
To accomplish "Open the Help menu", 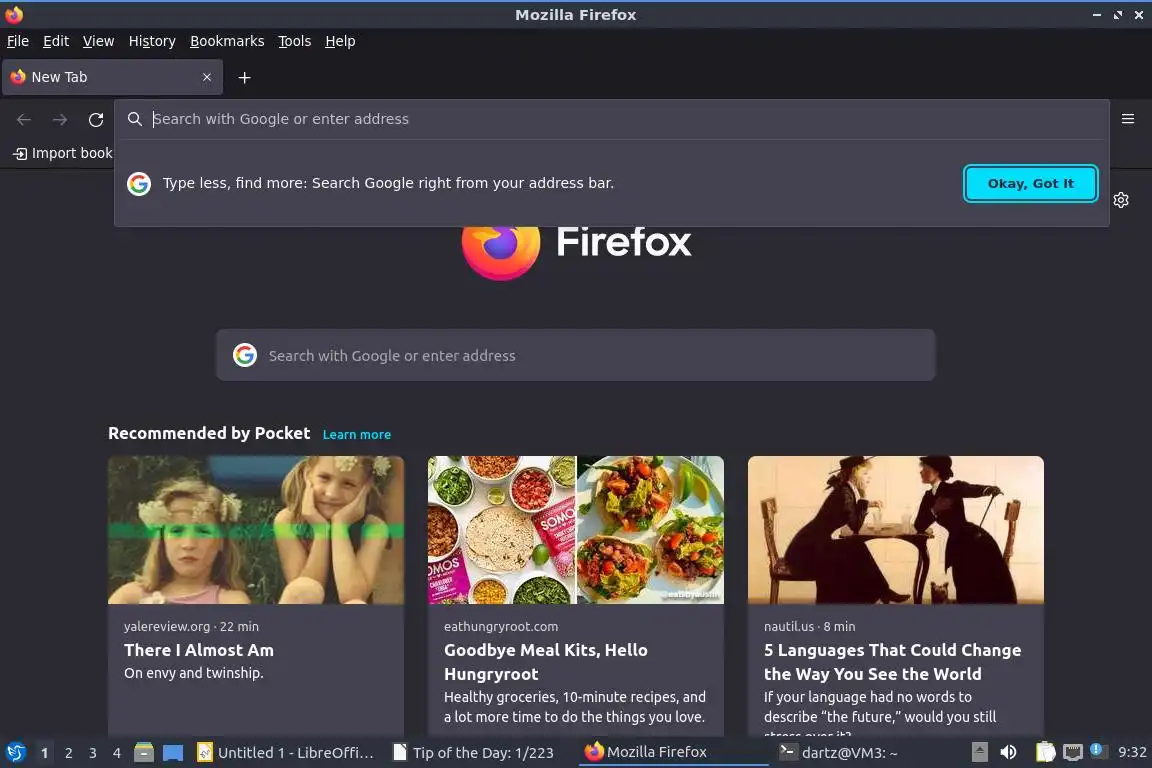I will click(340, 41).
